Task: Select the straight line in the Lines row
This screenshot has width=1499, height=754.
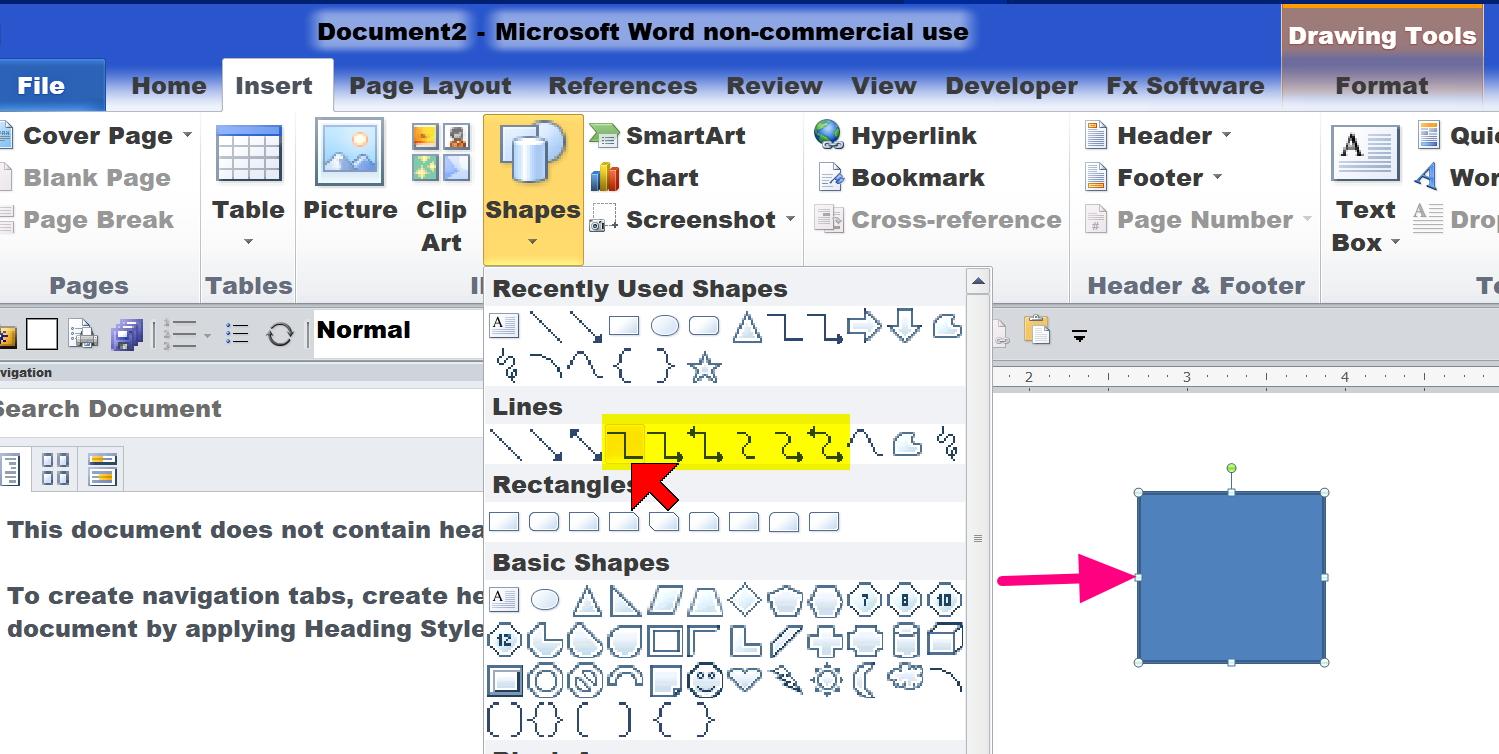Action: (x=507, y=443)
